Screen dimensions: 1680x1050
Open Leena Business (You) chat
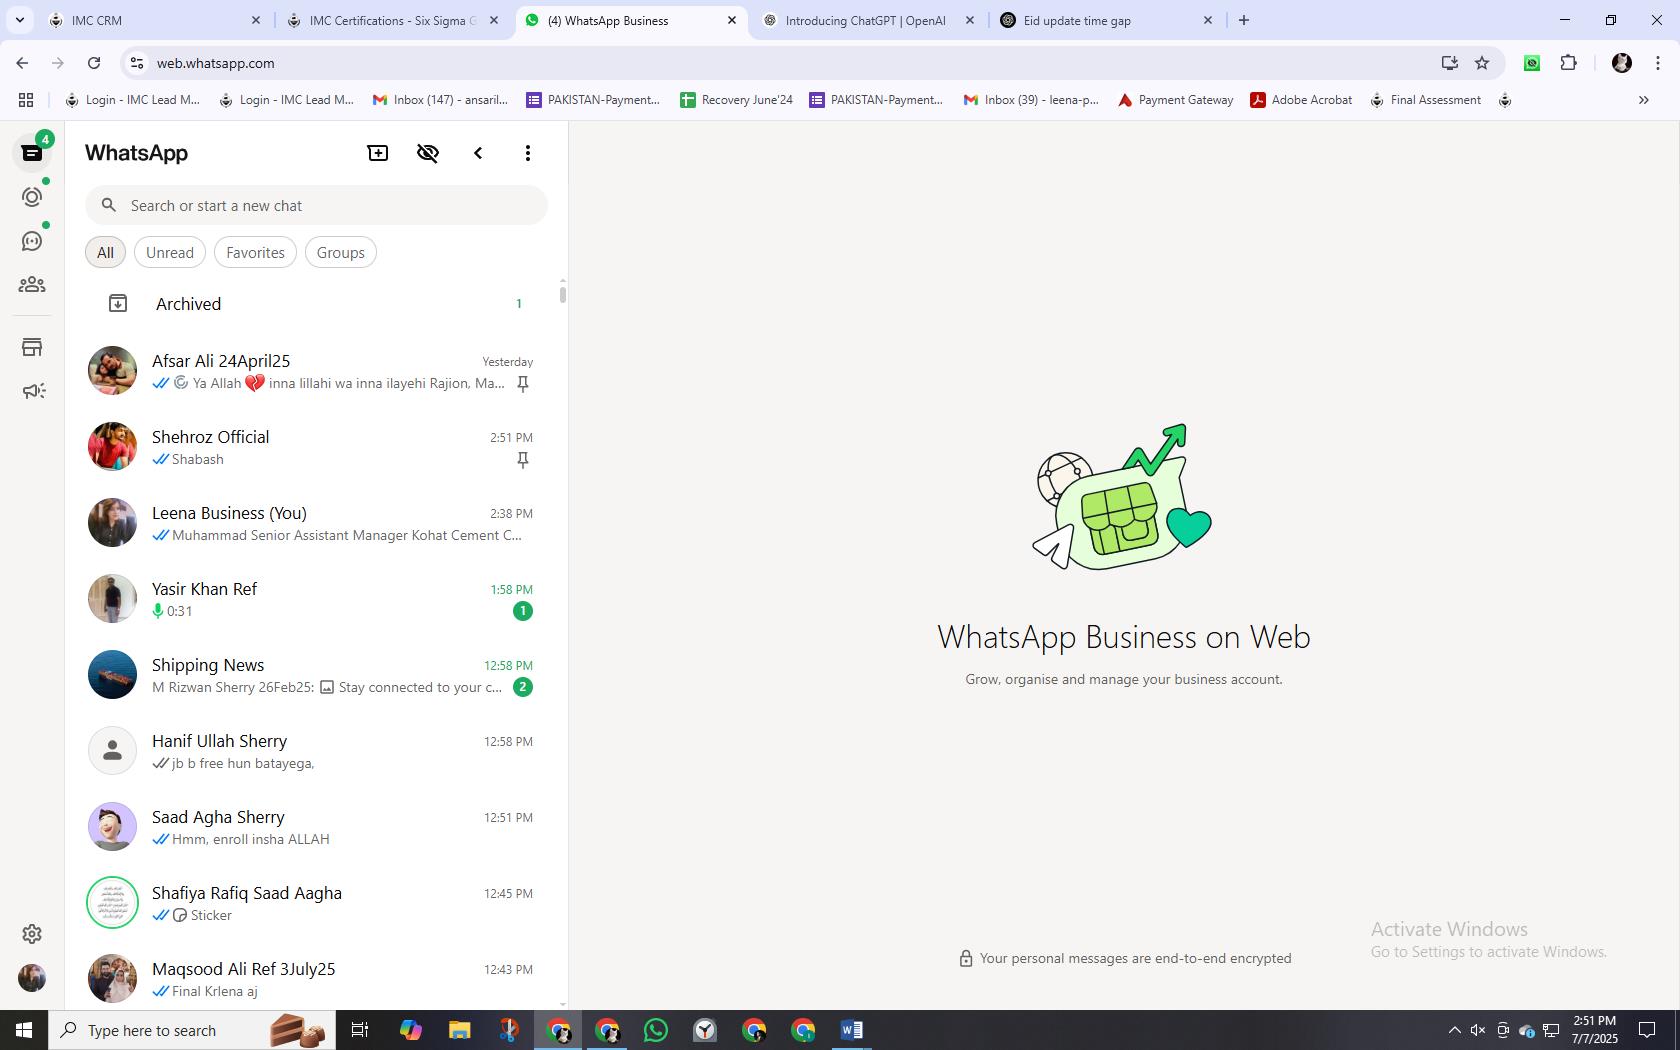click(314, 523)
